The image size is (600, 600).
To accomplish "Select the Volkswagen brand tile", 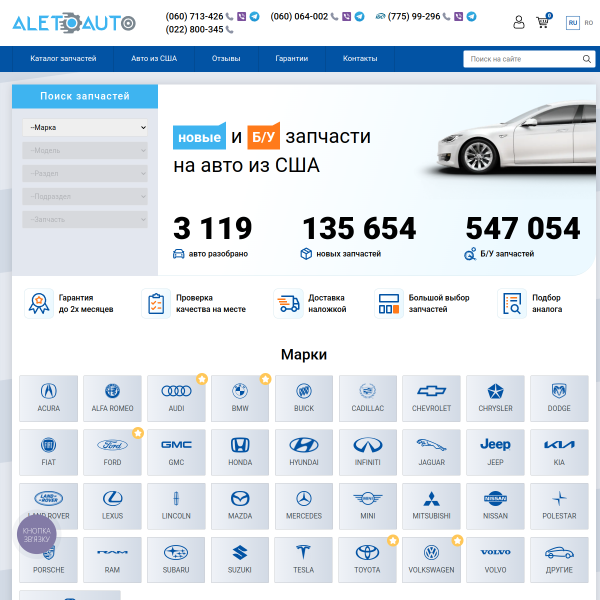I will (432, 560).
